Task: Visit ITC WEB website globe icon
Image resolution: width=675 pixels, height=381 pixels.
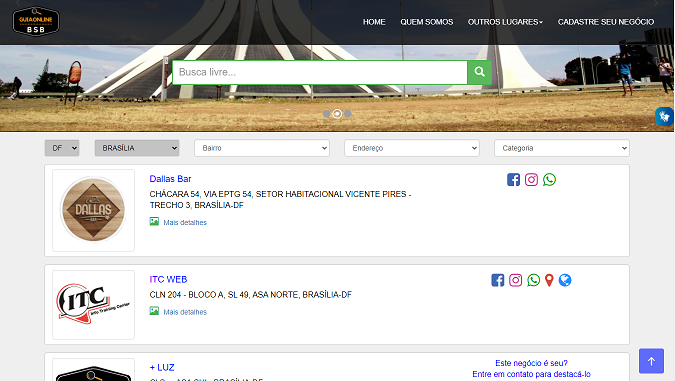Action: pyautogui.click(x=565, y=280)
